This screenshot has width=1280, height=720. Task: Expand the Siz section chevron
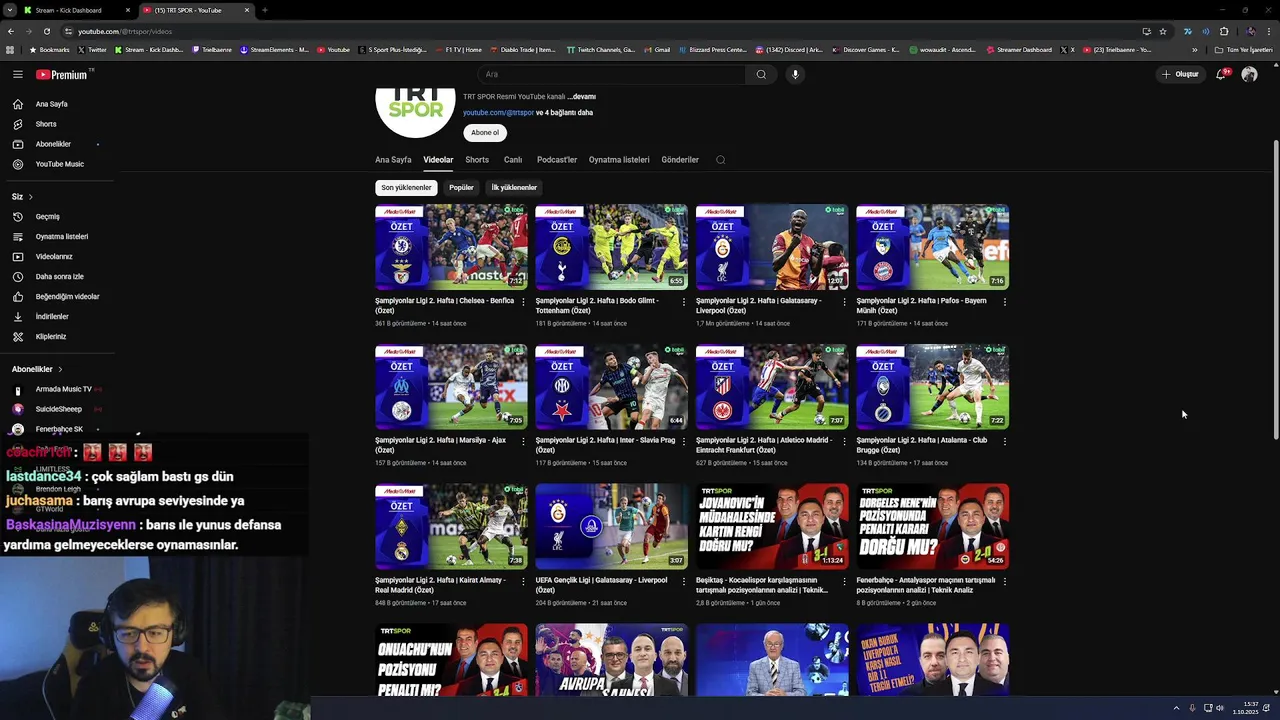pos(30,197)
